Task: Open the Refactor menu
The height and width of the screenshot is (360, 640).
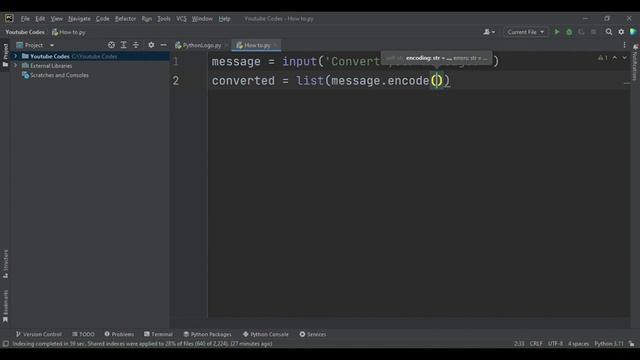Action: tap(125, 19)
